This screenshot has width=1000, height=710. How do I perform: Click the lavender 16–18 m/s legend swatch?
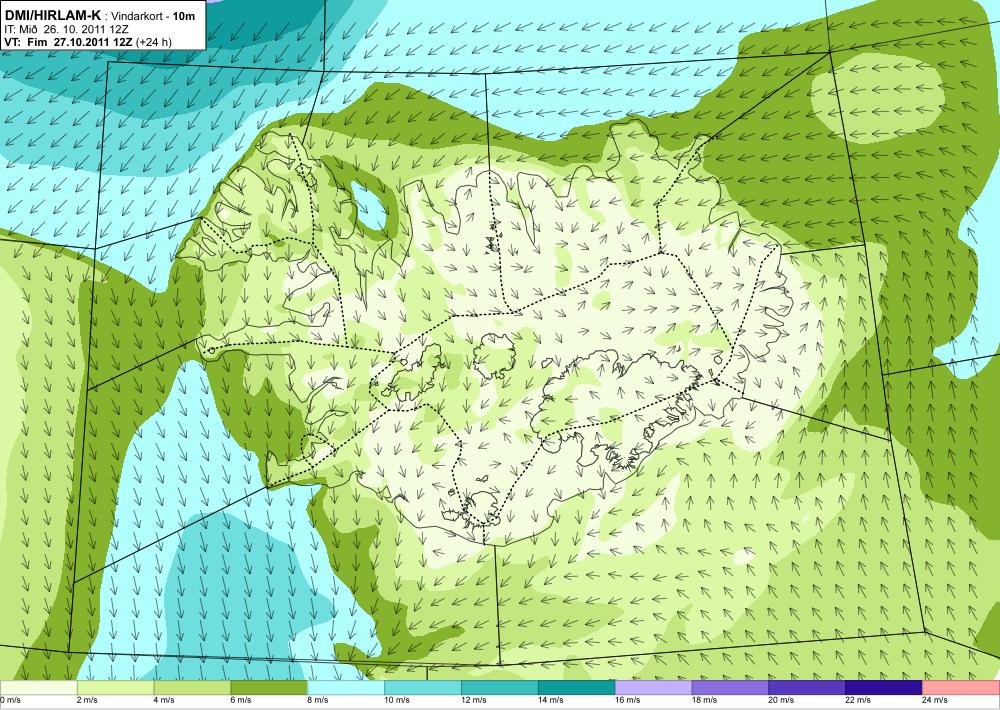pyautogui.click(x=654, y=688)
